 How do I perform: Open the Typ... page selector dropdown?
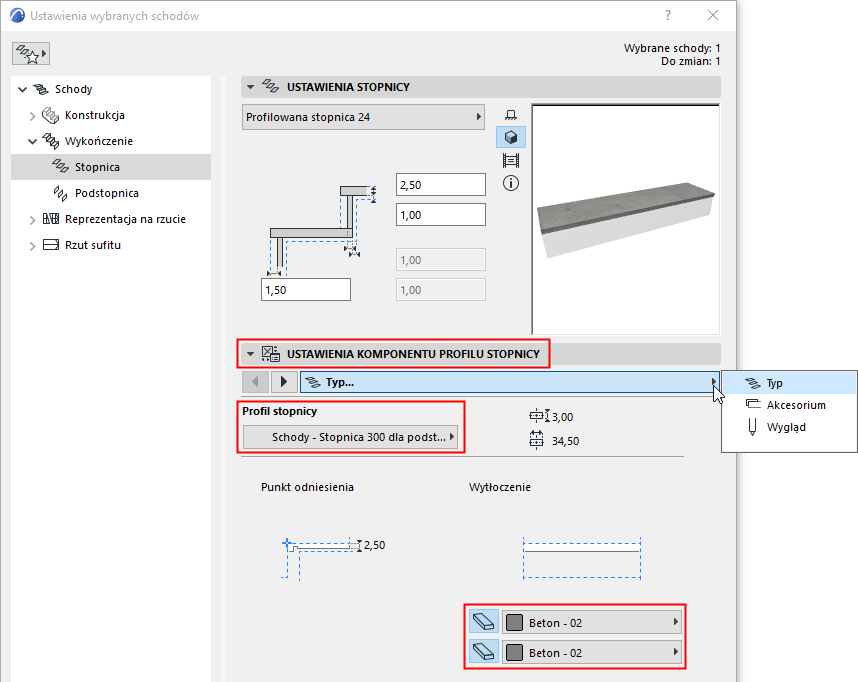[x=509, y=382]
